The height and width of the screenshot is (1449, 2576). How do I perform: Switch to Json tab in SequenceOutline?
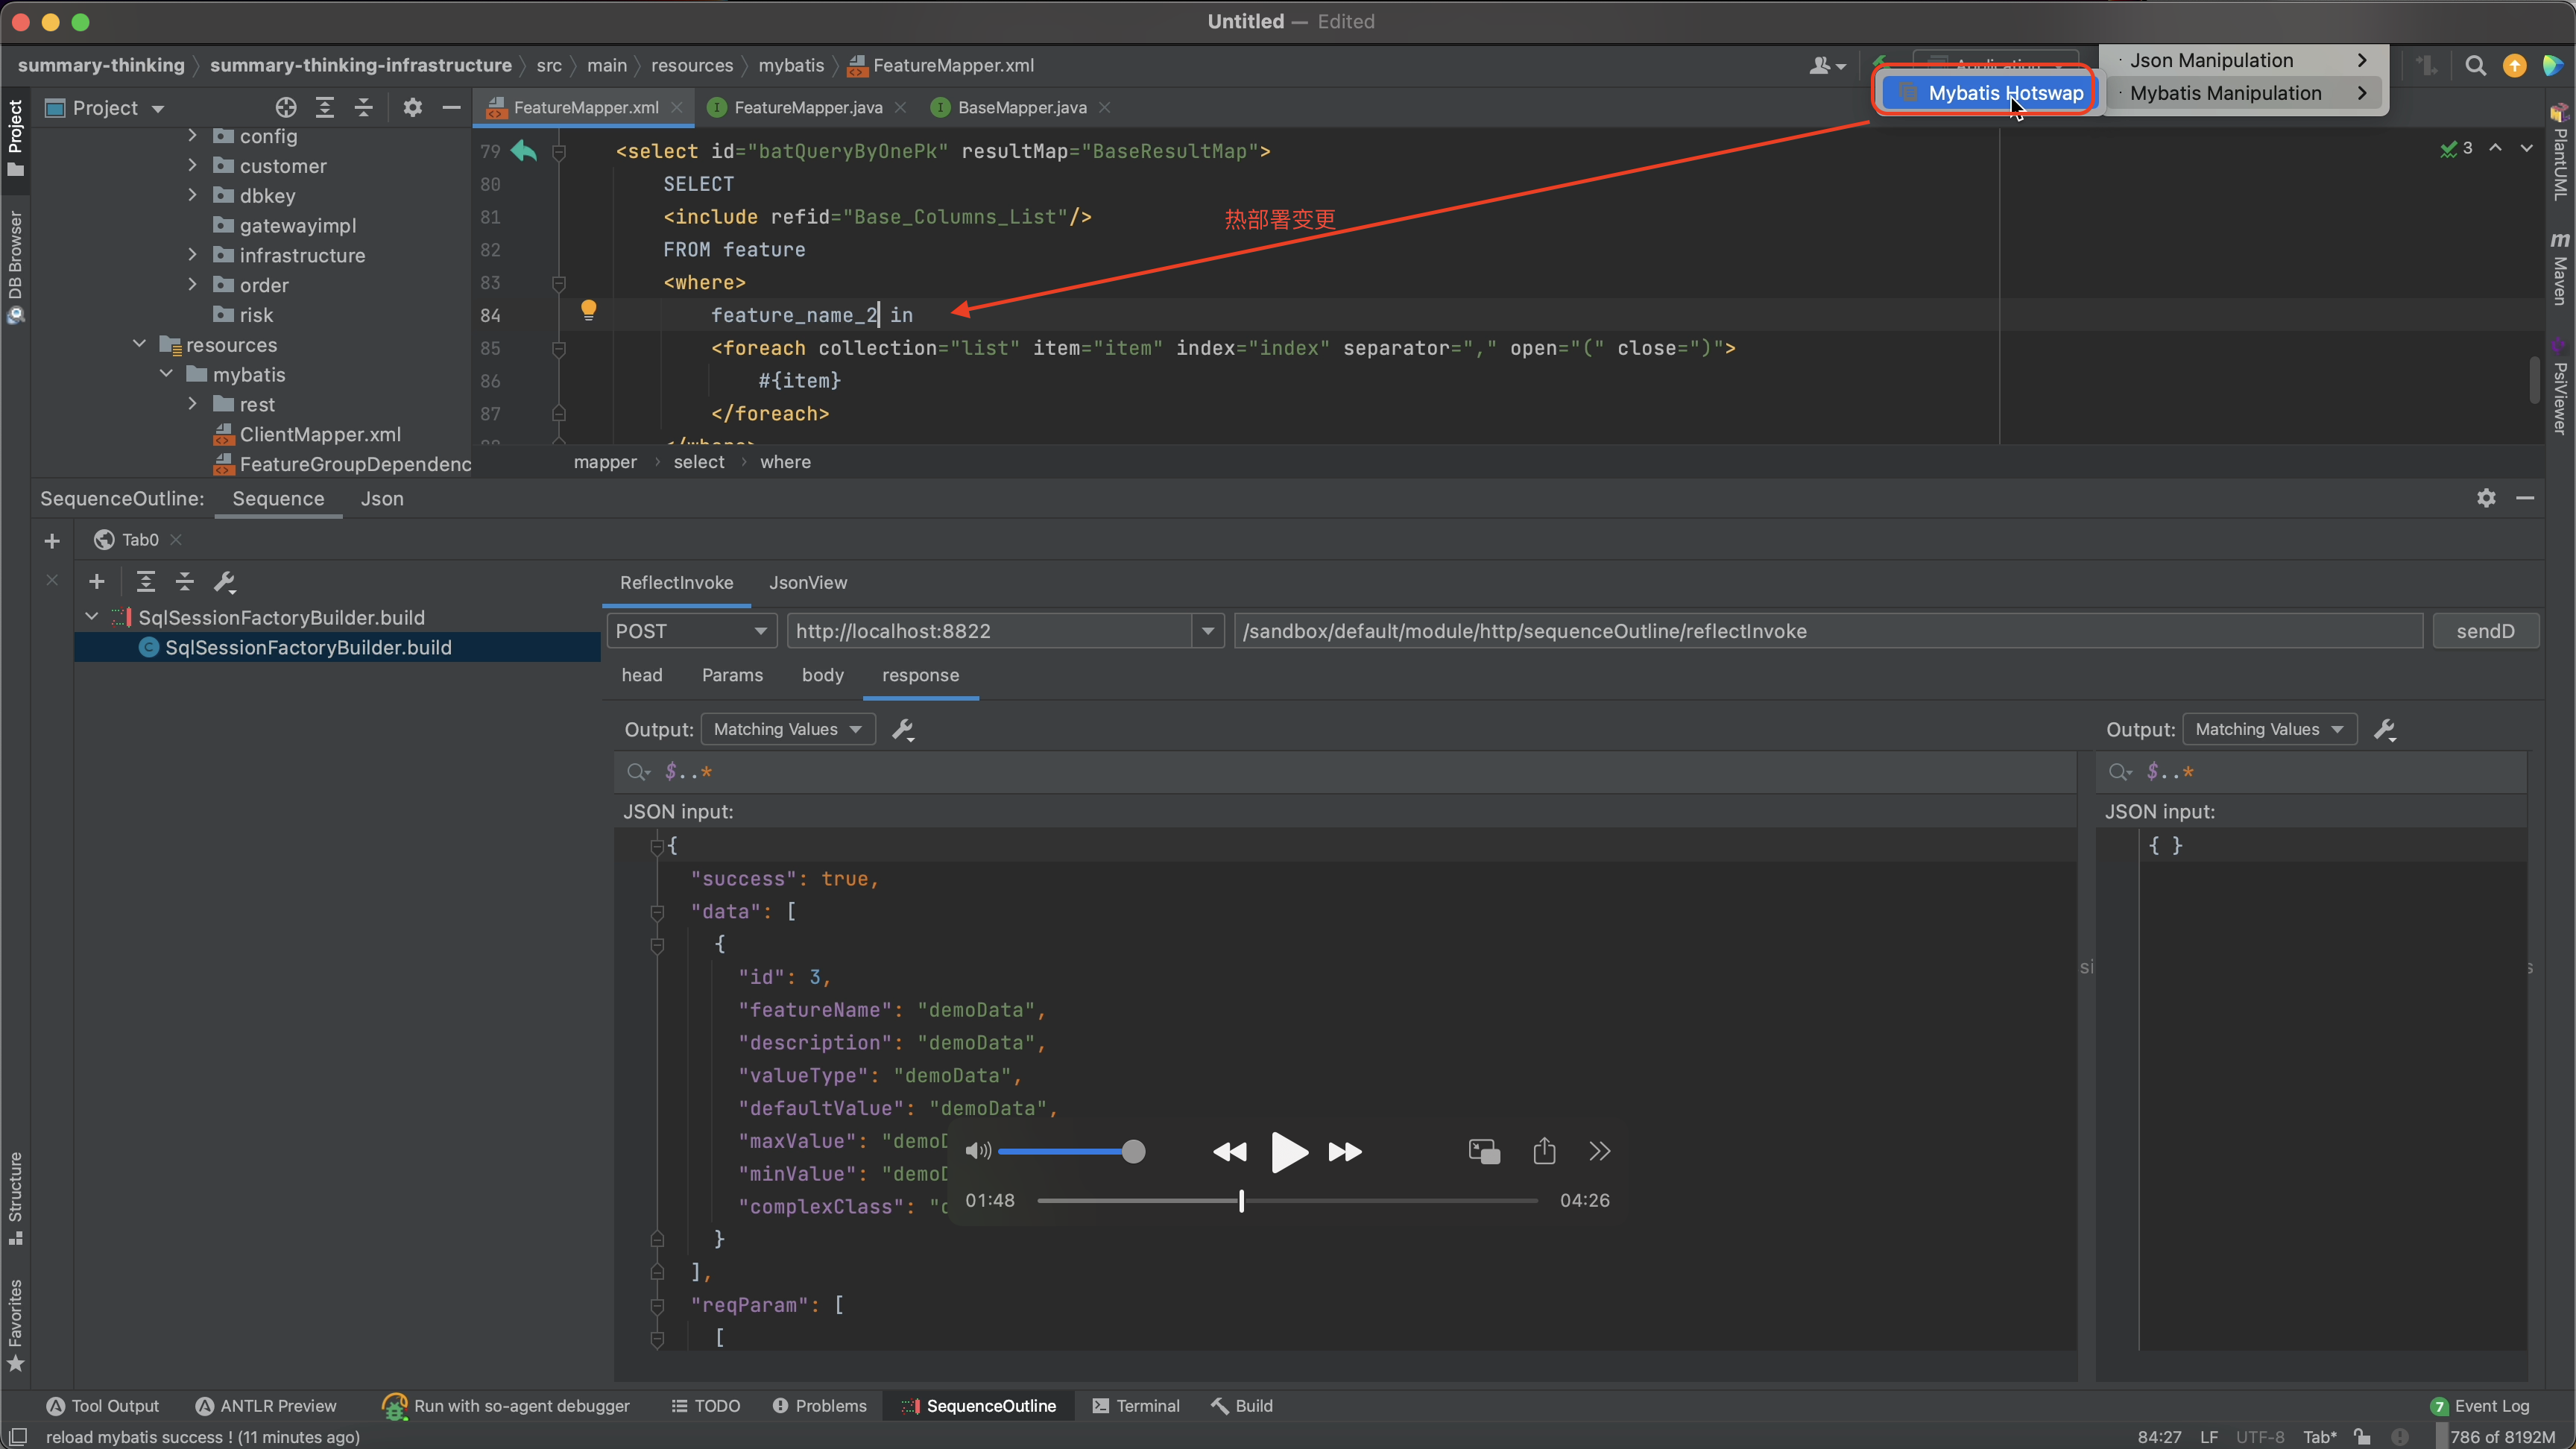pyautogui.click(x=382, y=498)
